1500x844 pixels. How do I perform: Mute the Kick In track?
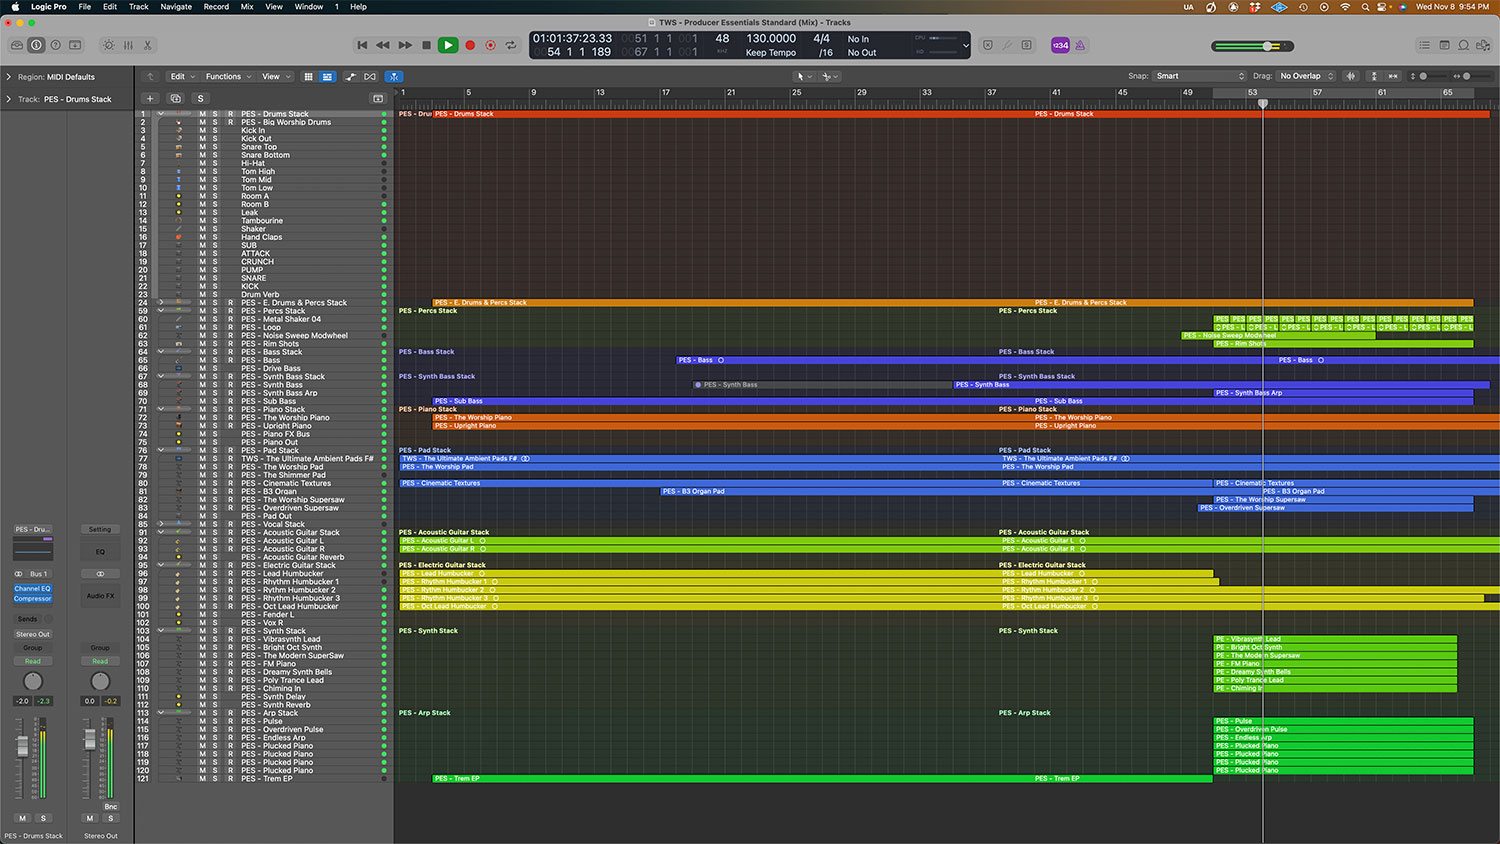pyautogui.click(x=203, y=131)
